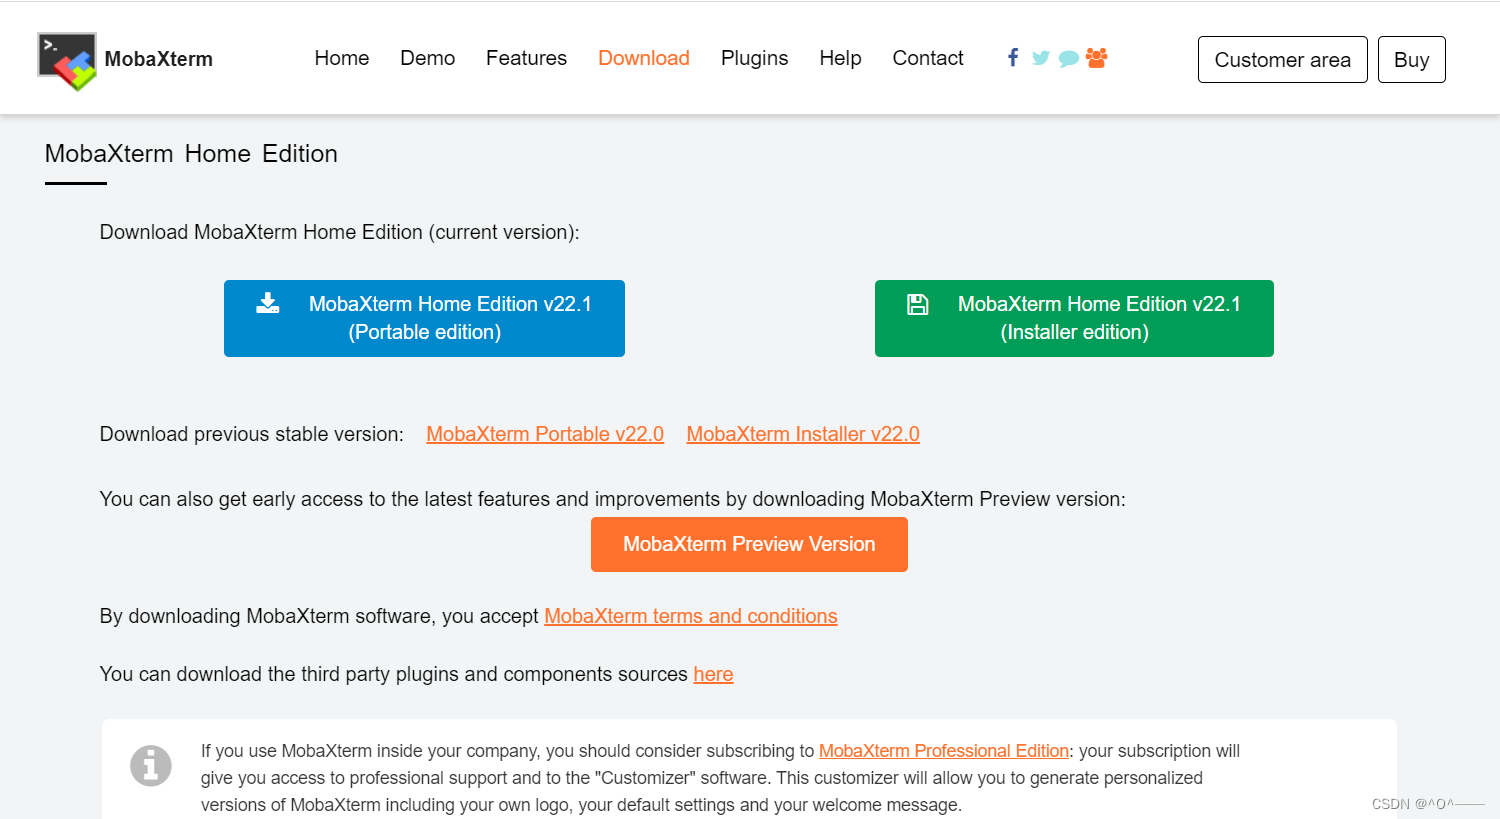
Task: Click the MobaXterm Preview Version button
Action: click(749, 544)
